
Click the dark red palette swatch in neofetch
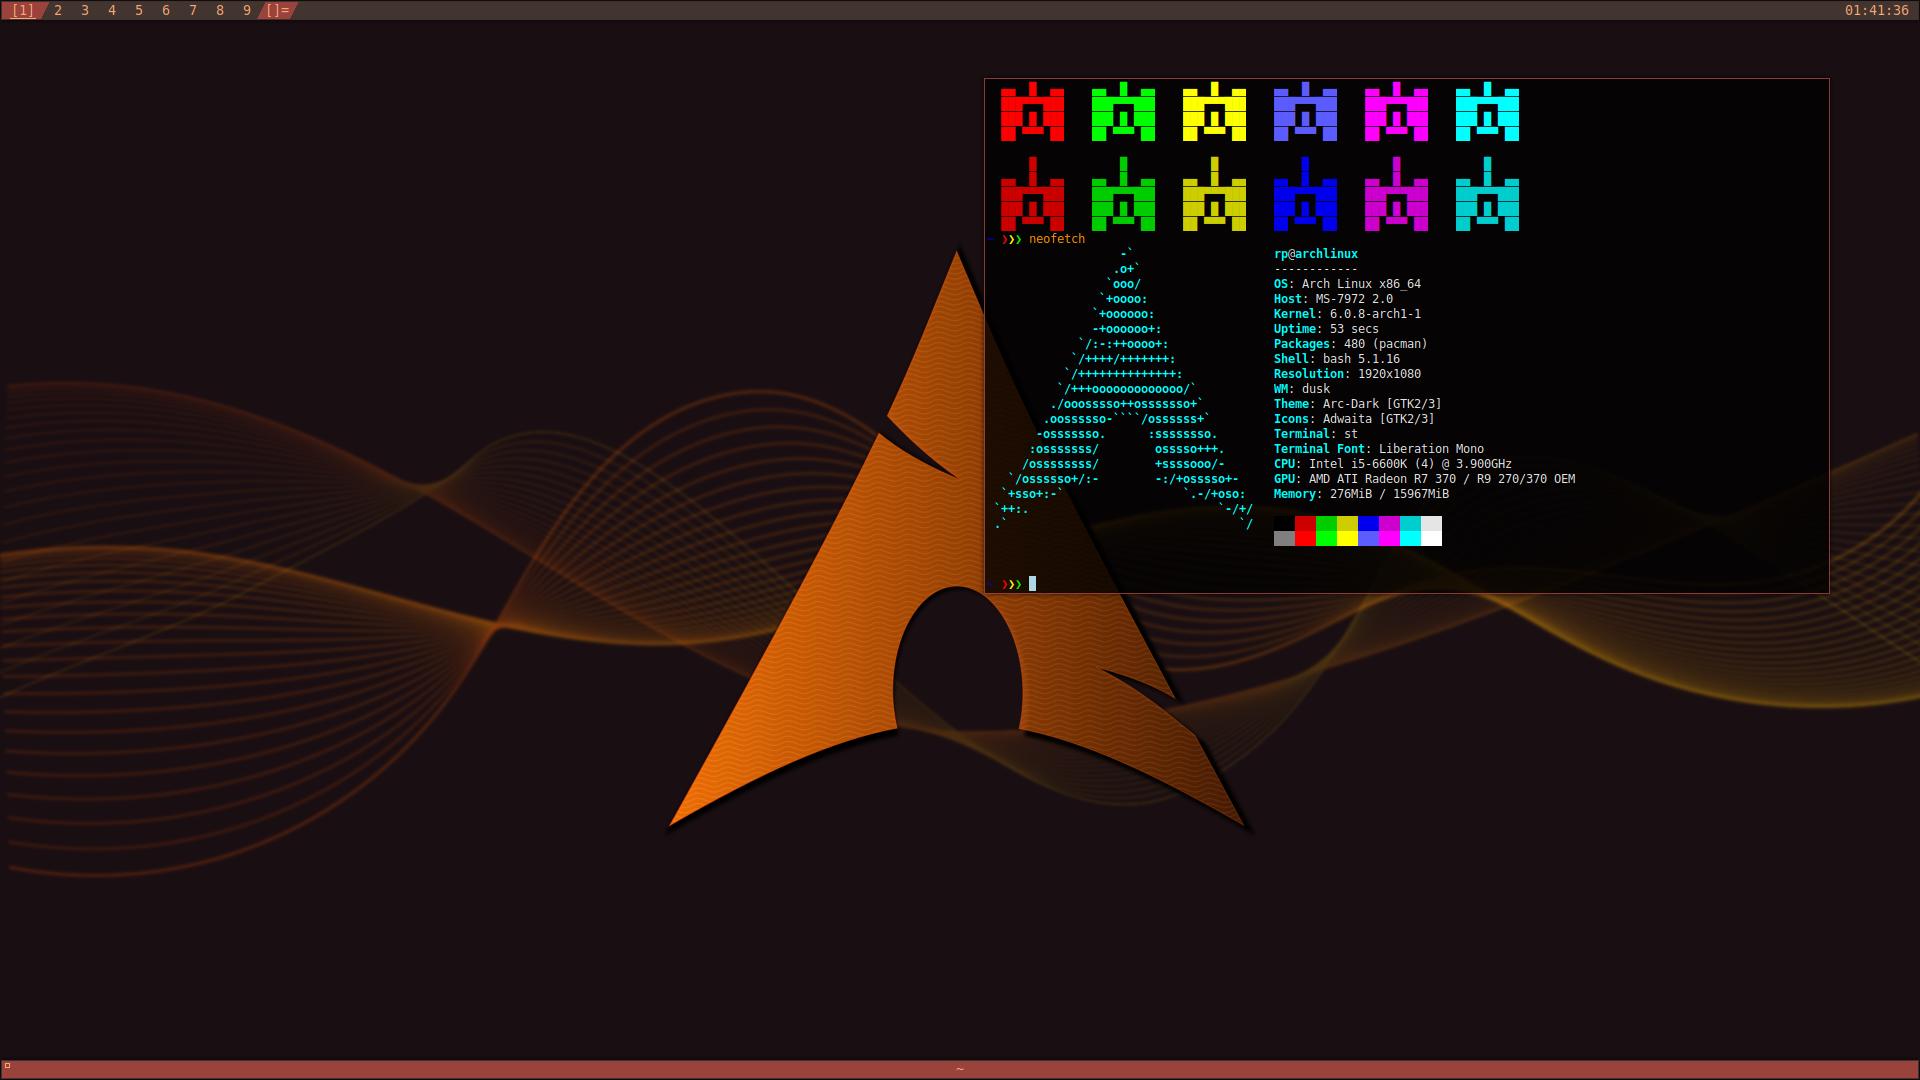(1305, 523)
